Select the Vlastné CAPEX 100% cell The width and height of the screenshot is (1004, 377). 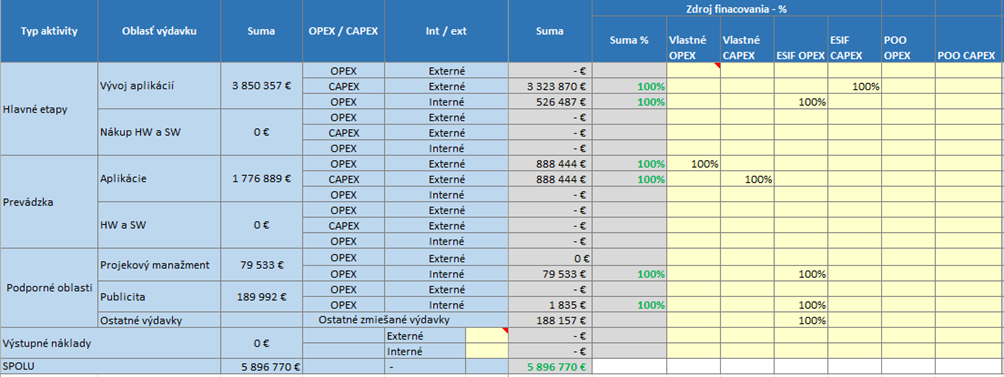(x=747, y=179)
